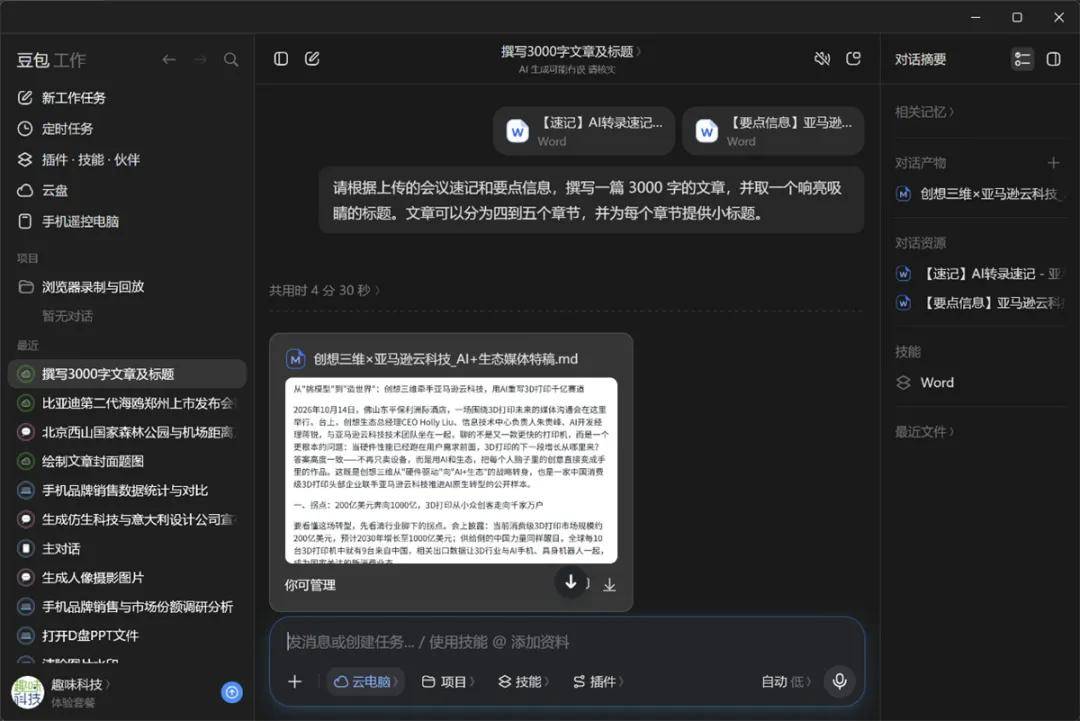Toggle the 云电脑 option
The width and height of the screenshot is (1080, 721).
365,682
